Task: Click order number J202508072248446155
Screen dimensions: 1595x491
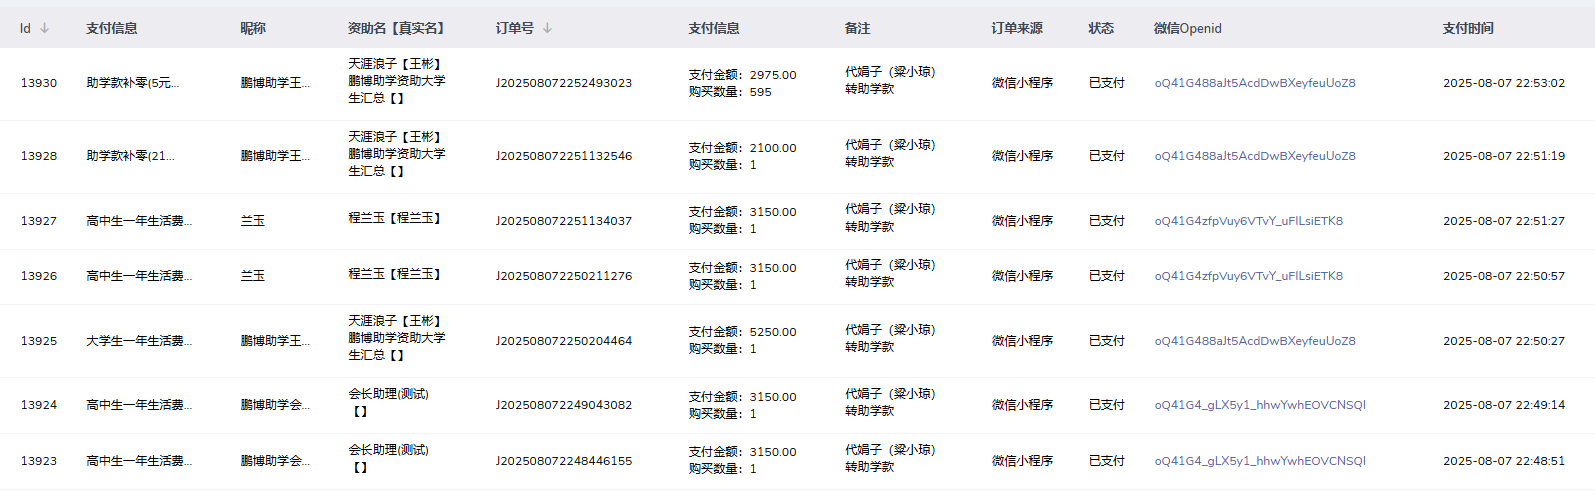Action: [564, 461]
